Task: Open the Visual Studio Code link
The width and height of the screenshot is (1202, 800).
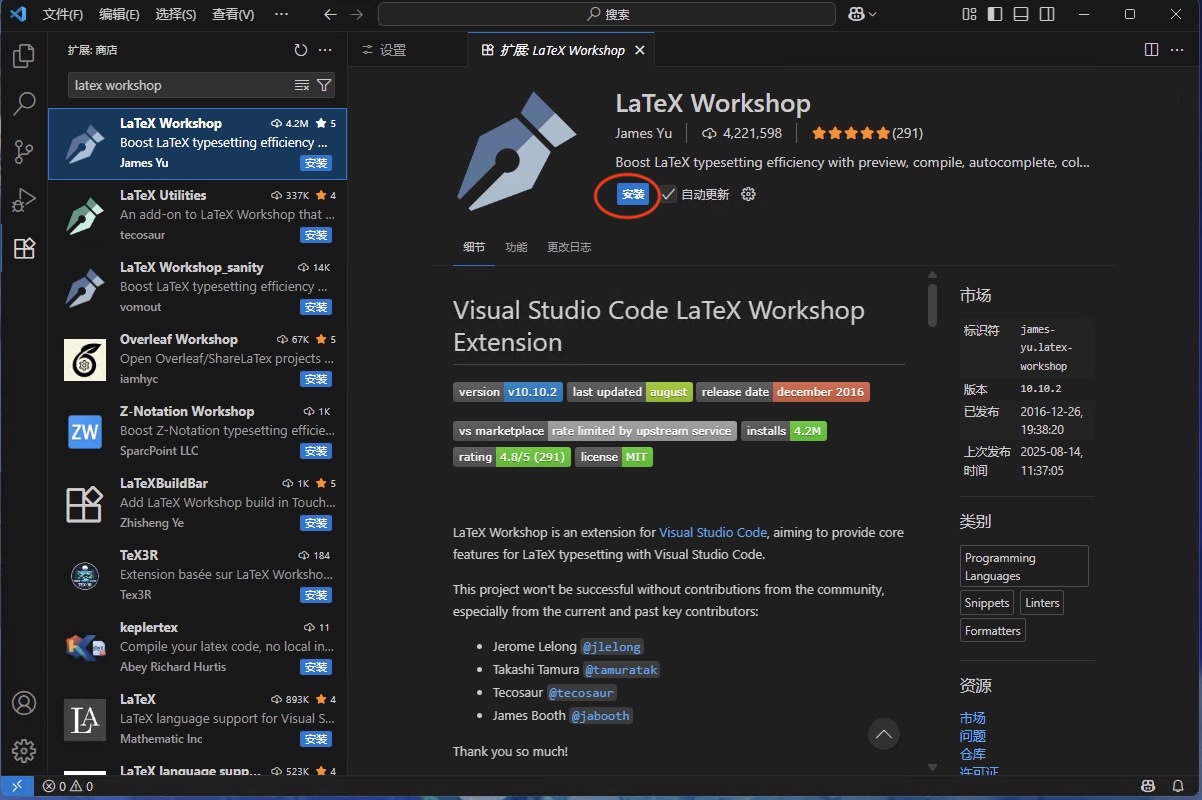Action: coord(713,532)
